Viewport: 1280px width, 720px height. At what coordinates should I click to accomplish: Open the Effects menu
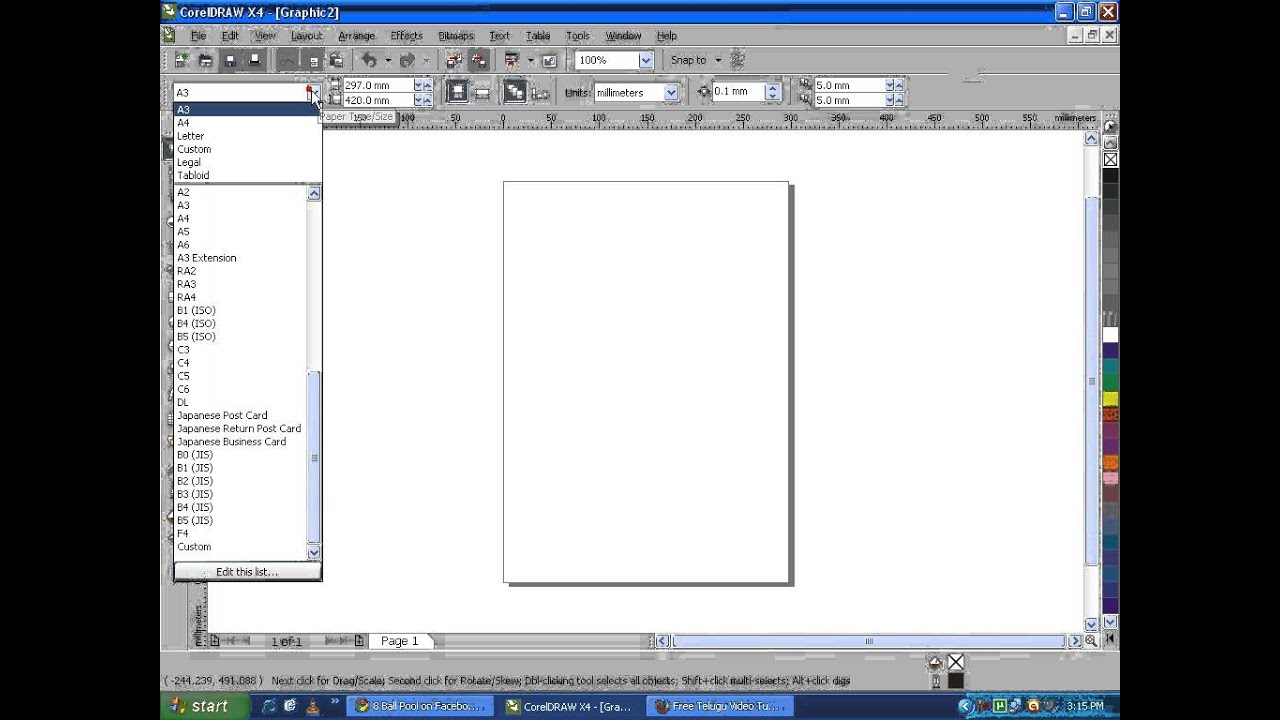point(406,35)
